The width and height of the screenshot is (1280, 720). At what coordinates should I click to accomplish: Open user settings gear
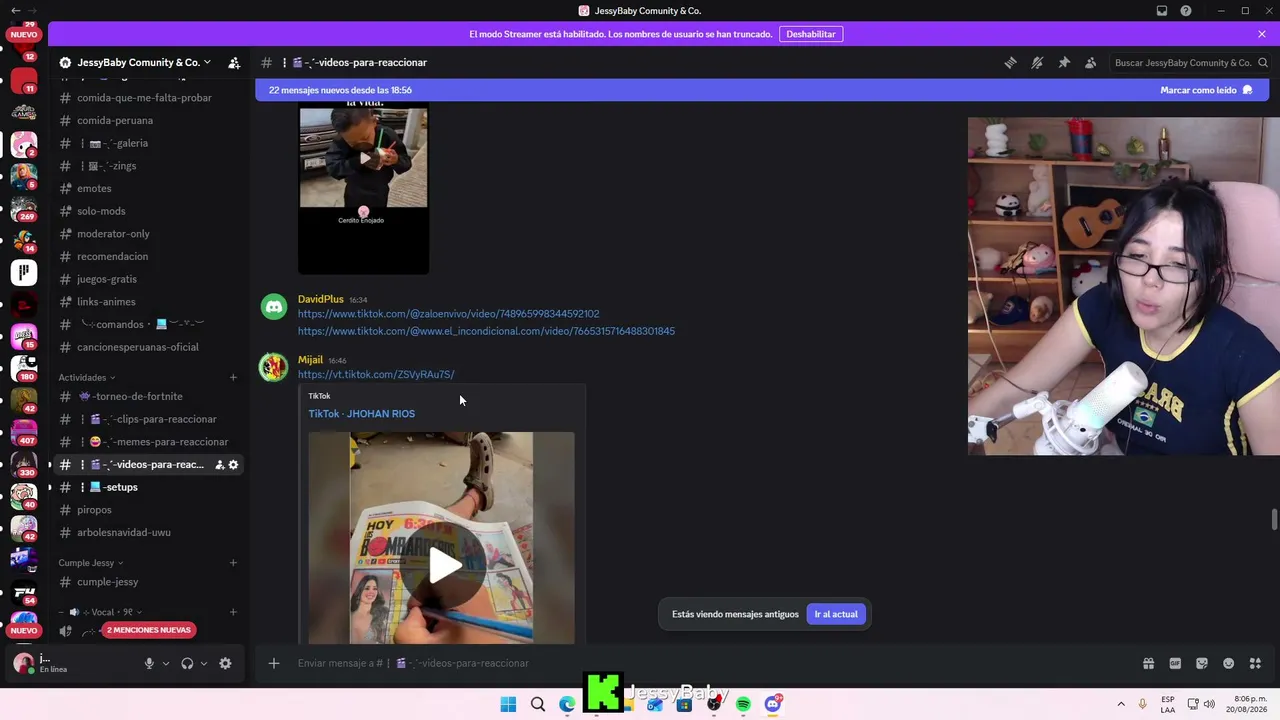coord(225,663)
